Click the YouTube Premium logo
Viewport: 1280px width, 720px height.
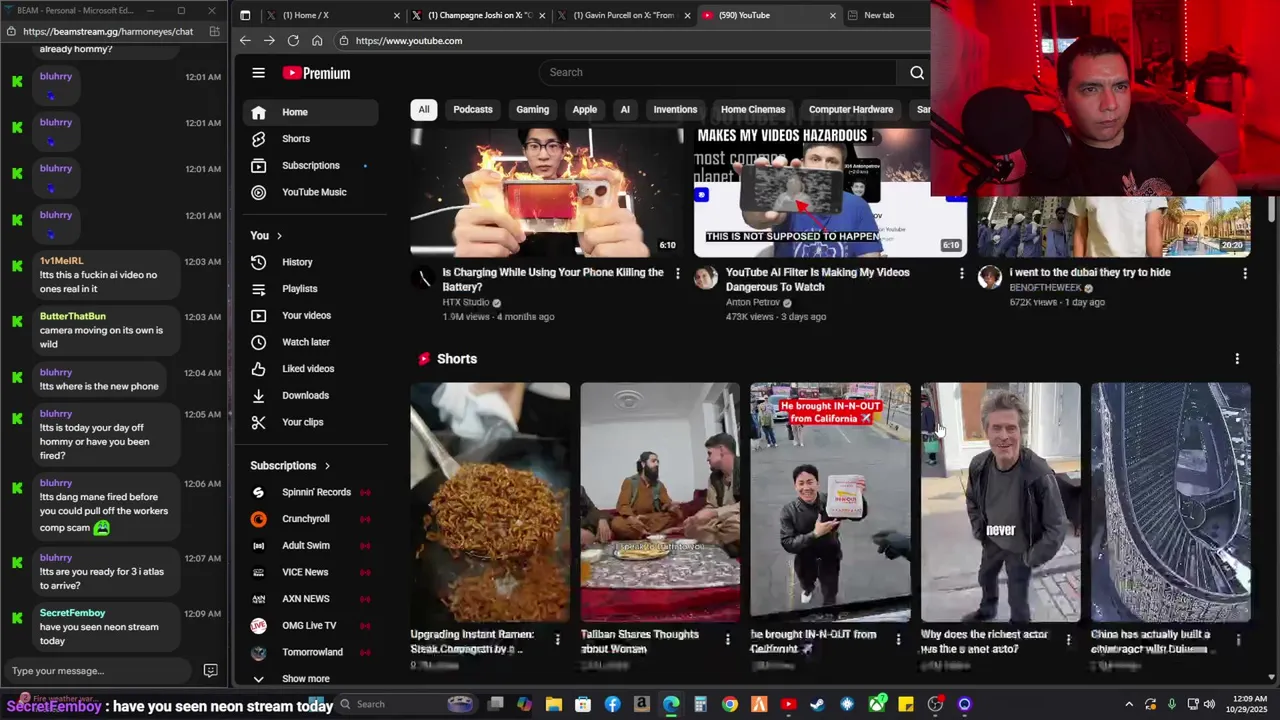tap(316, 73)
